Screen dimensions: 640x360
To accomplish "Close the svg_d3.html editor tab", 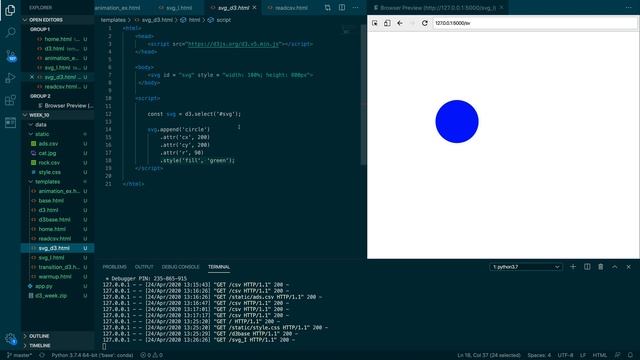I will pyautogui.click(x=255, y=8).
